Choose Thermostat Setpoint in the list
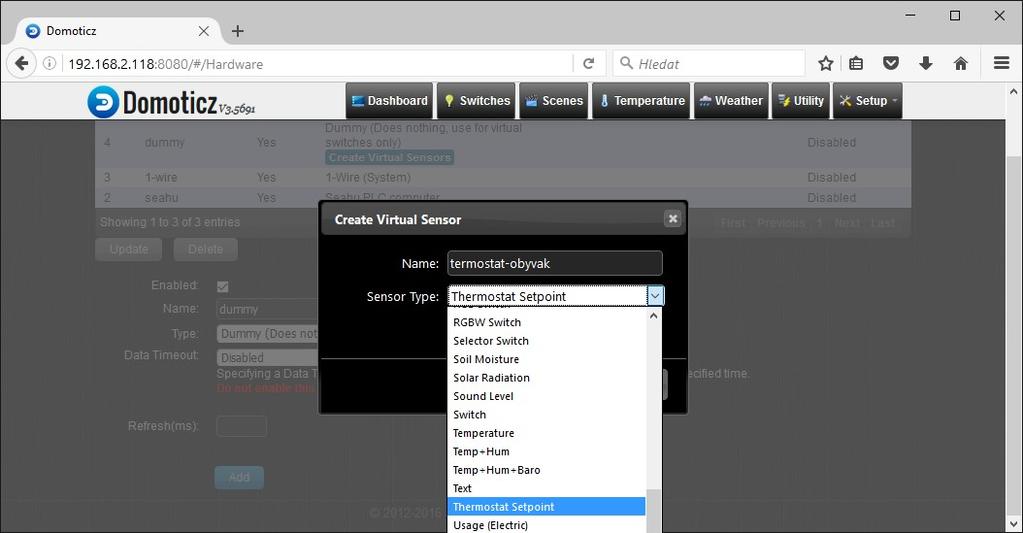The width and height of the screenshot is (1023, 533). [546, 507]
